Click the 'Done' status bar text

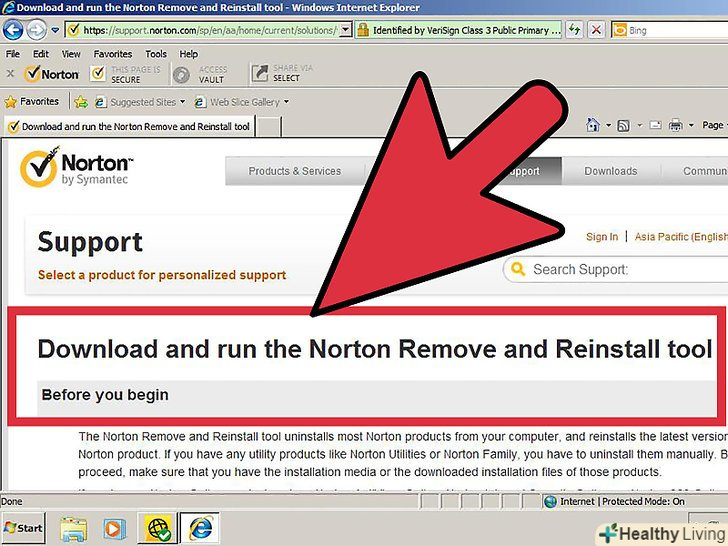coord(12,501)
